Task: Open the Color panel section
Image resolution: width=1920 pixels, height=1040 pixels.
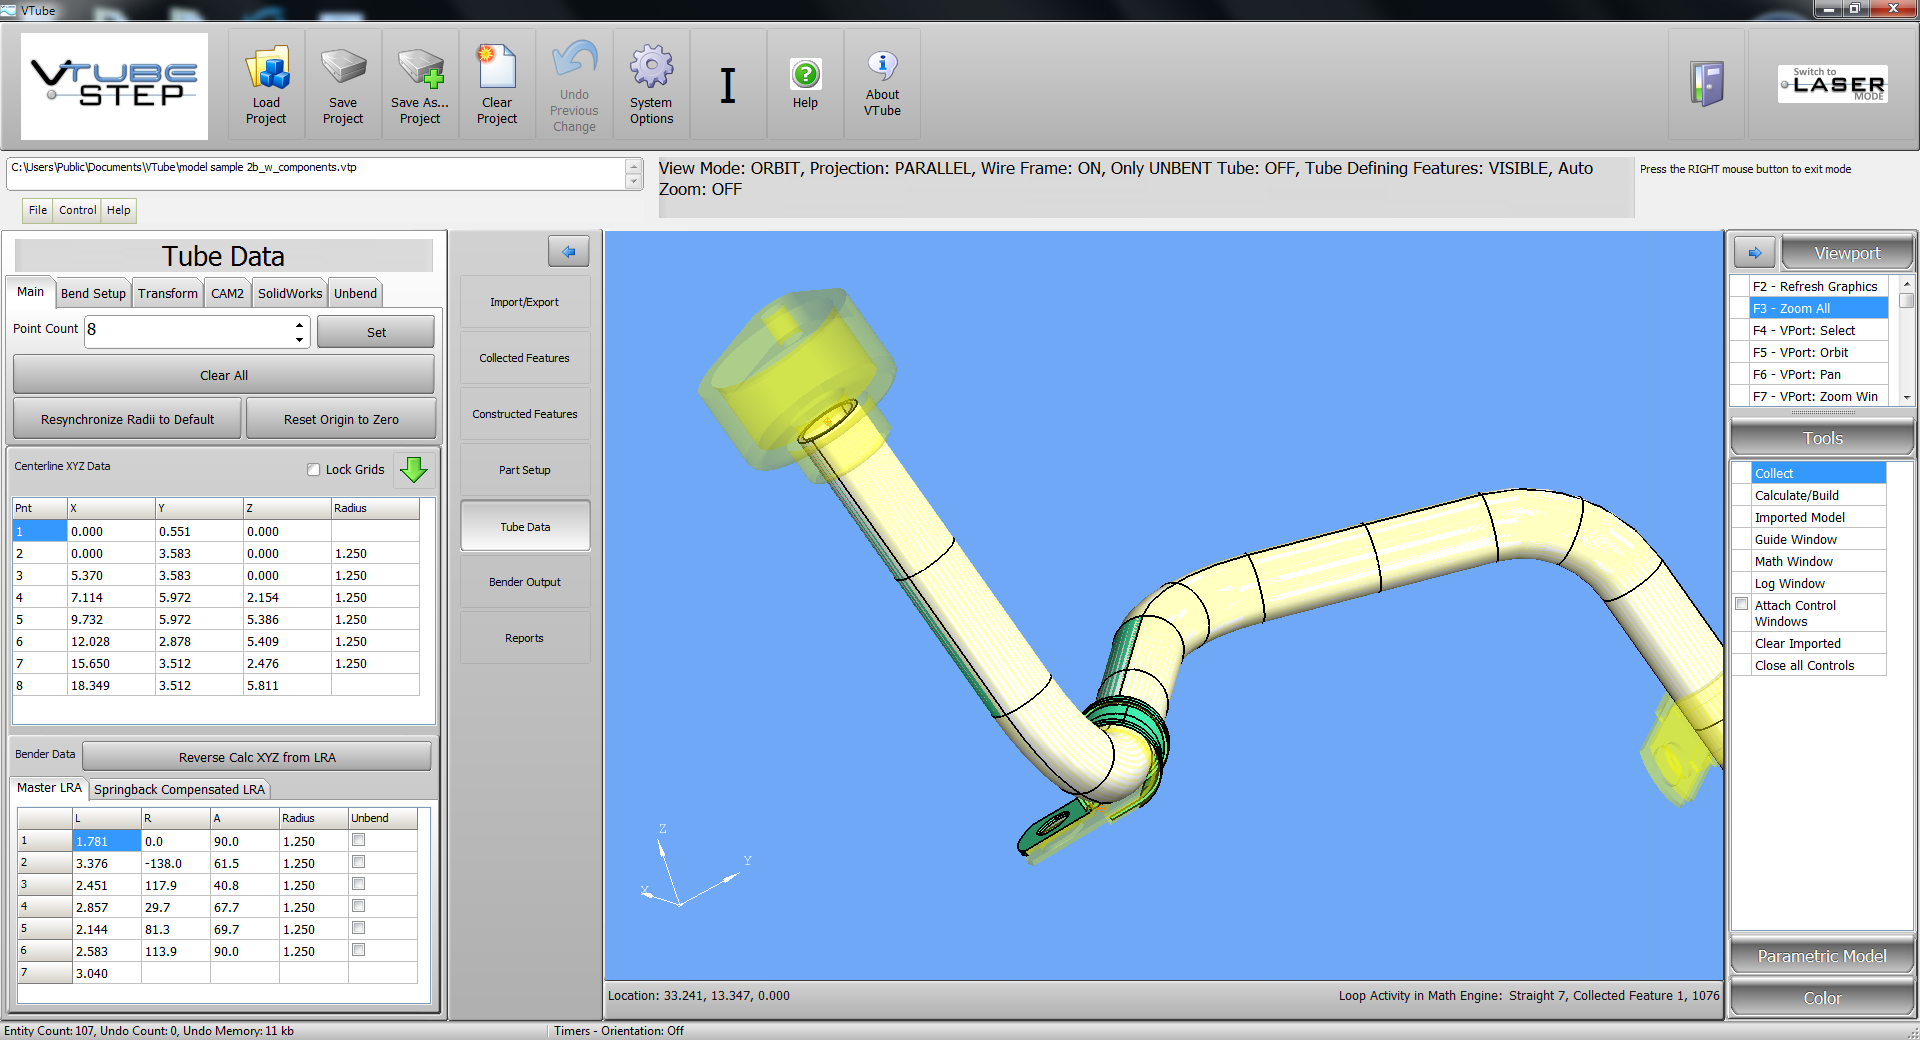Action: tap(1821, 998)
